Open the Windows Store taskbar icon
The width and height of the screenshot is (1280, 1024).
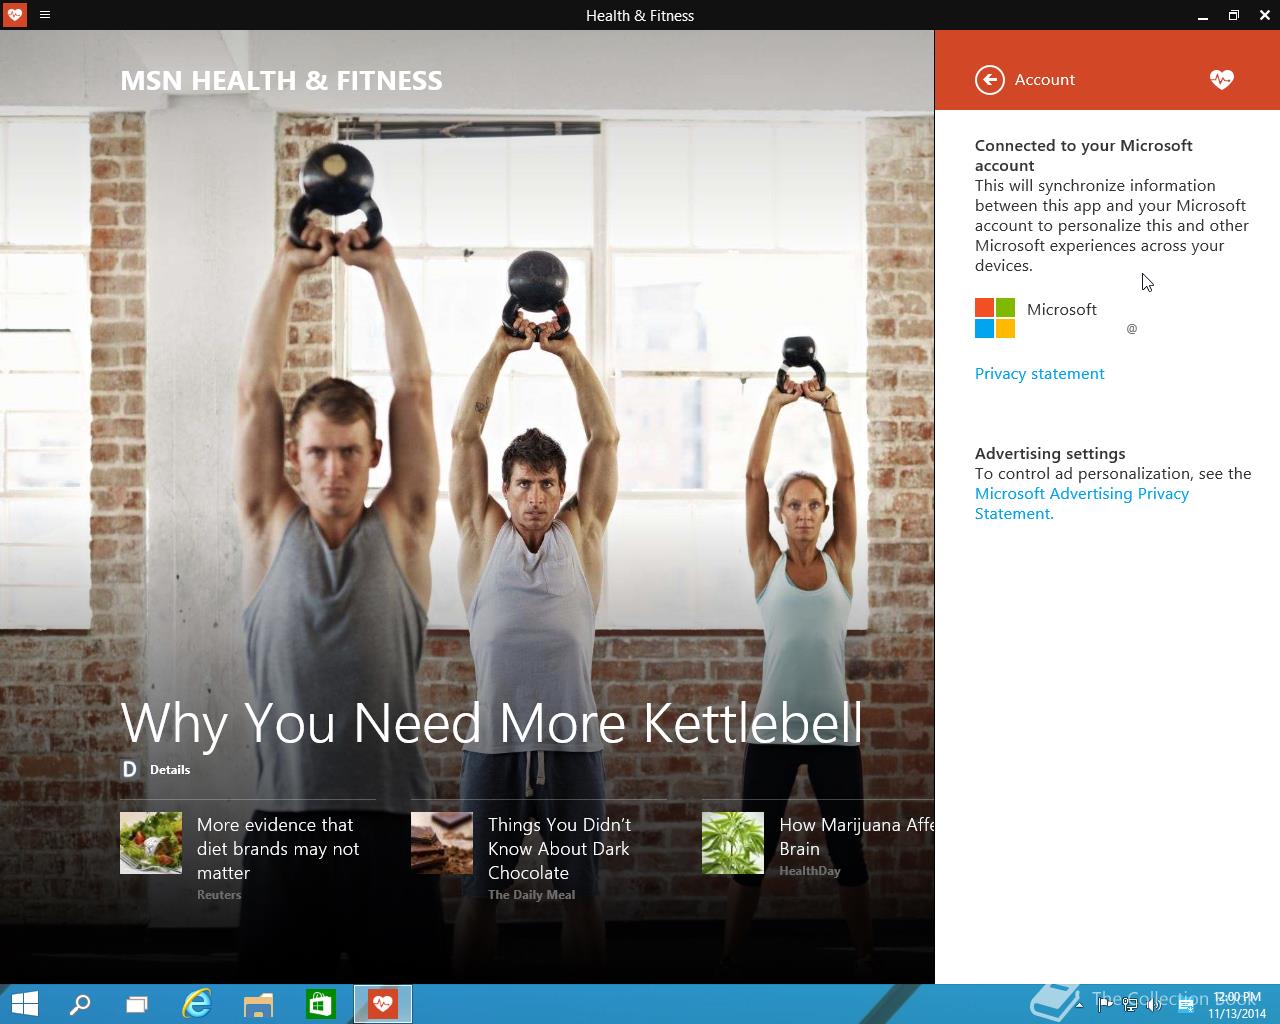(320, 1004)
